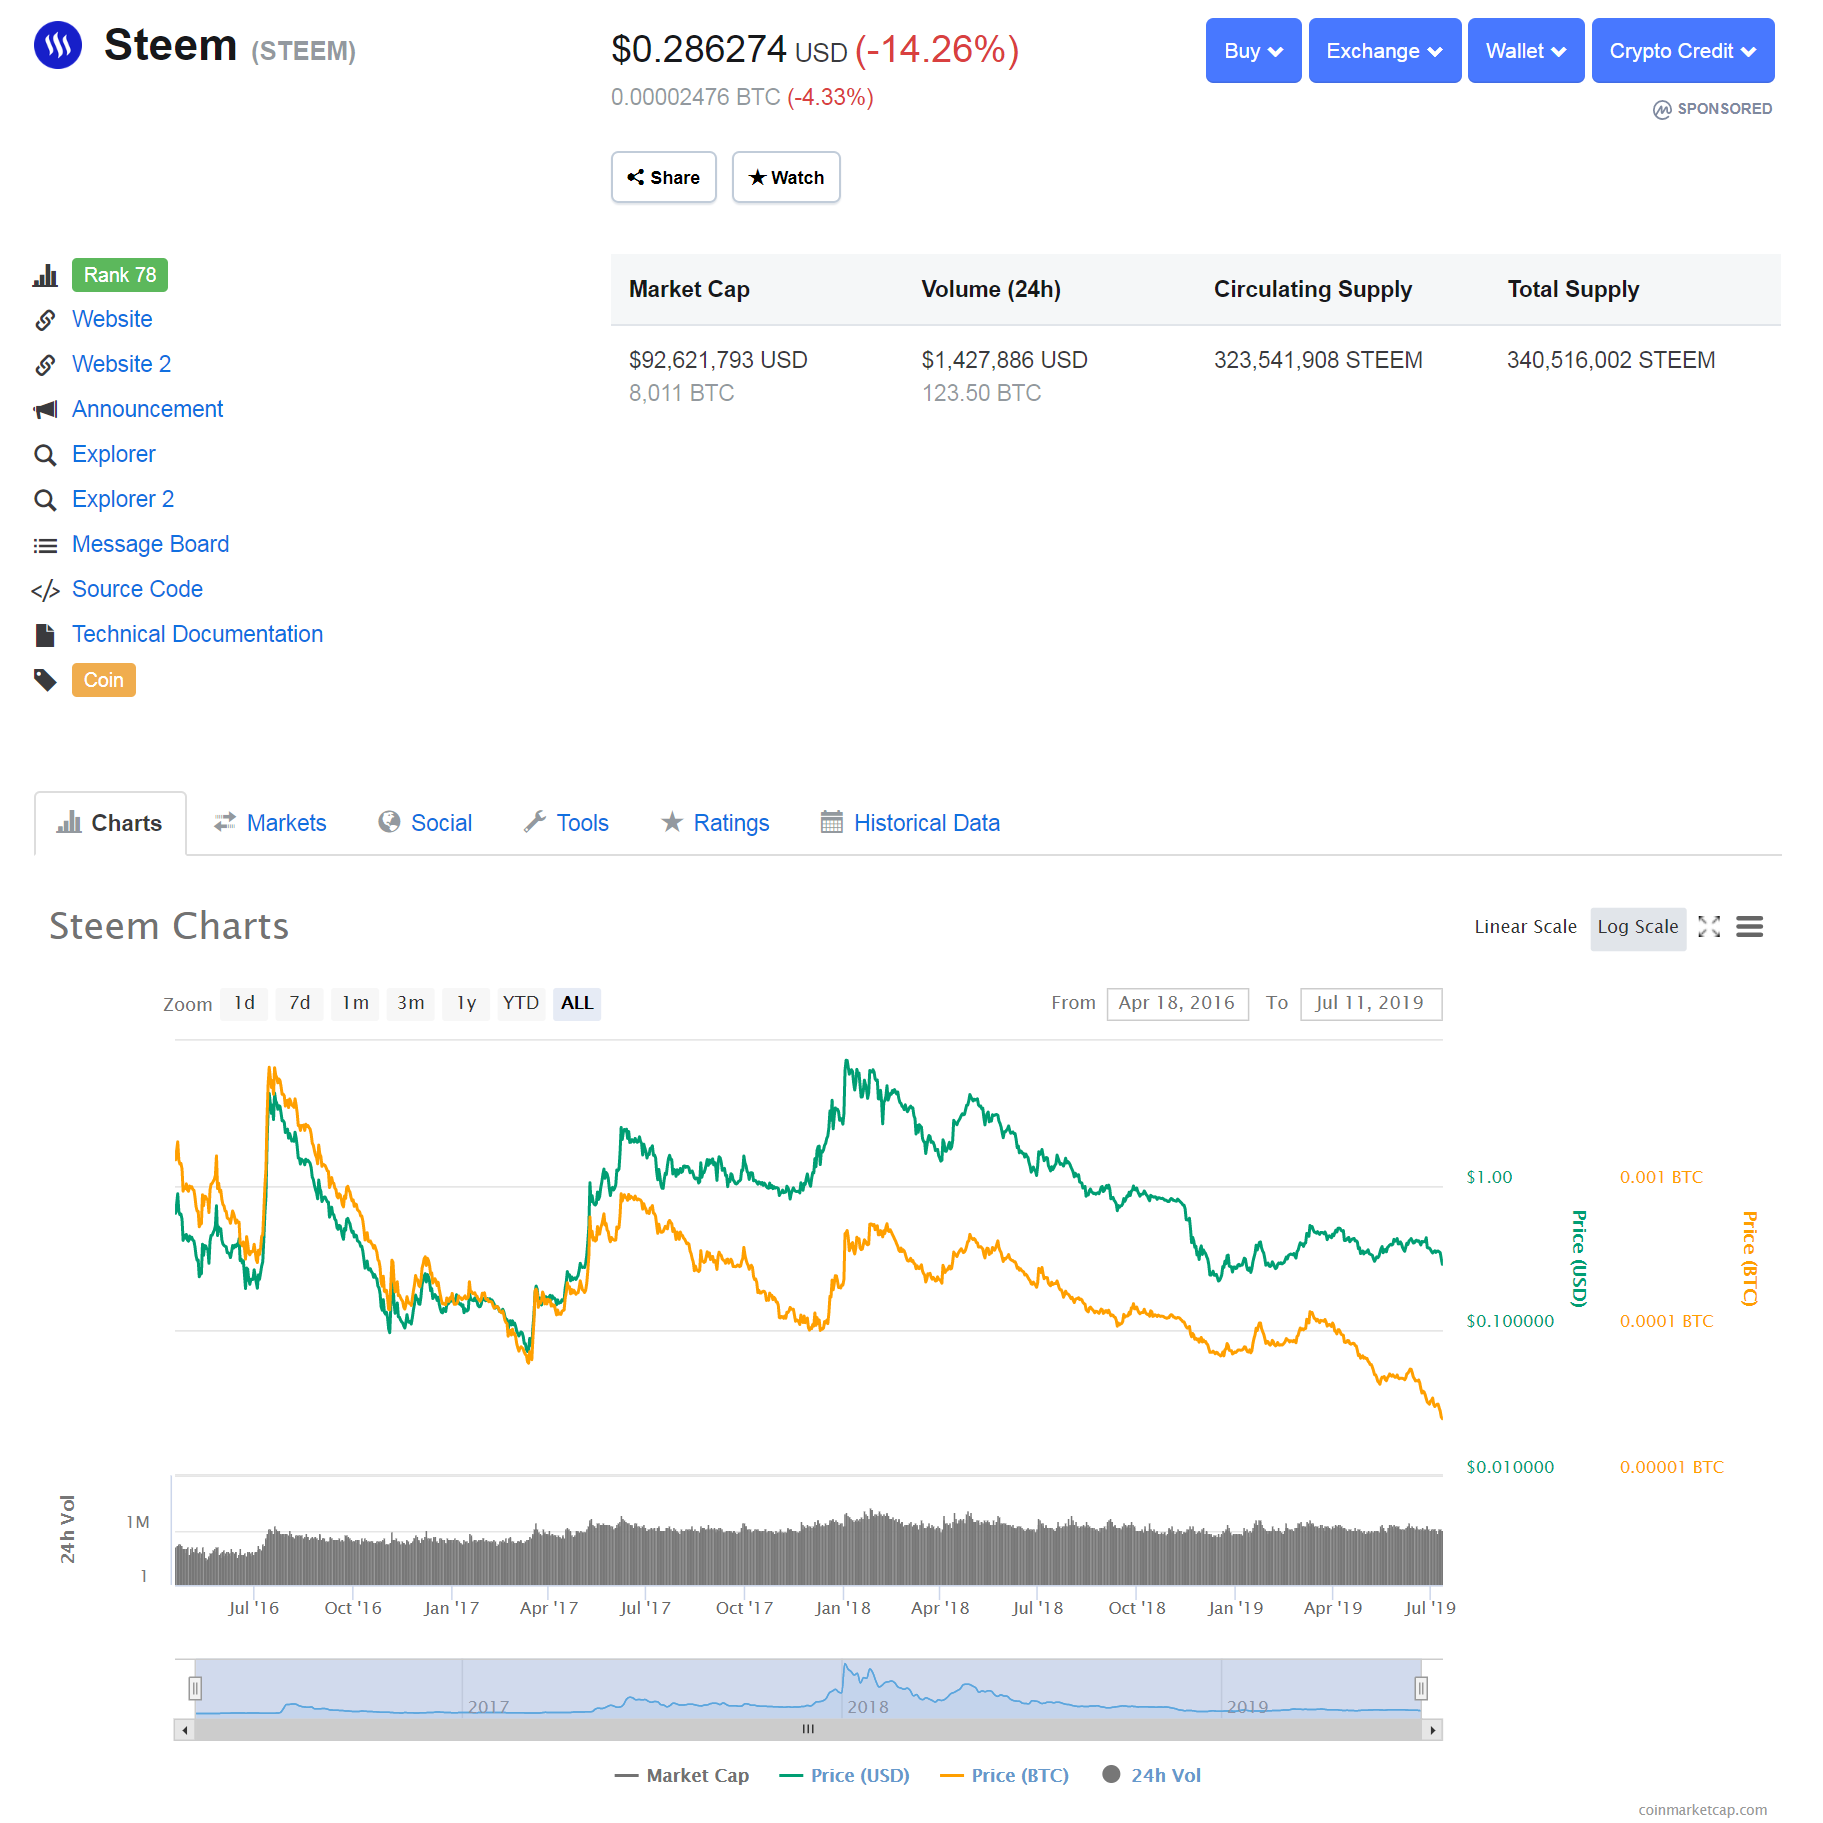Open the Explorer 2 link
The width and height of the screenshot is (1823, 1823).
tap(123, 499)
